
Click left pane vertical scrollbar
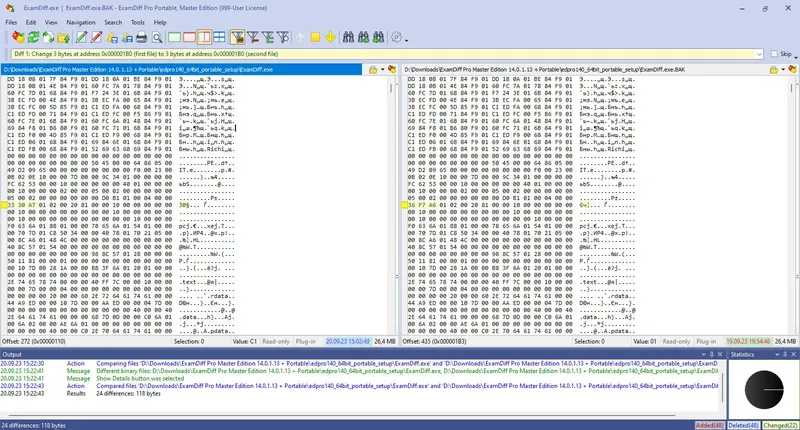(x=391, y=206)
